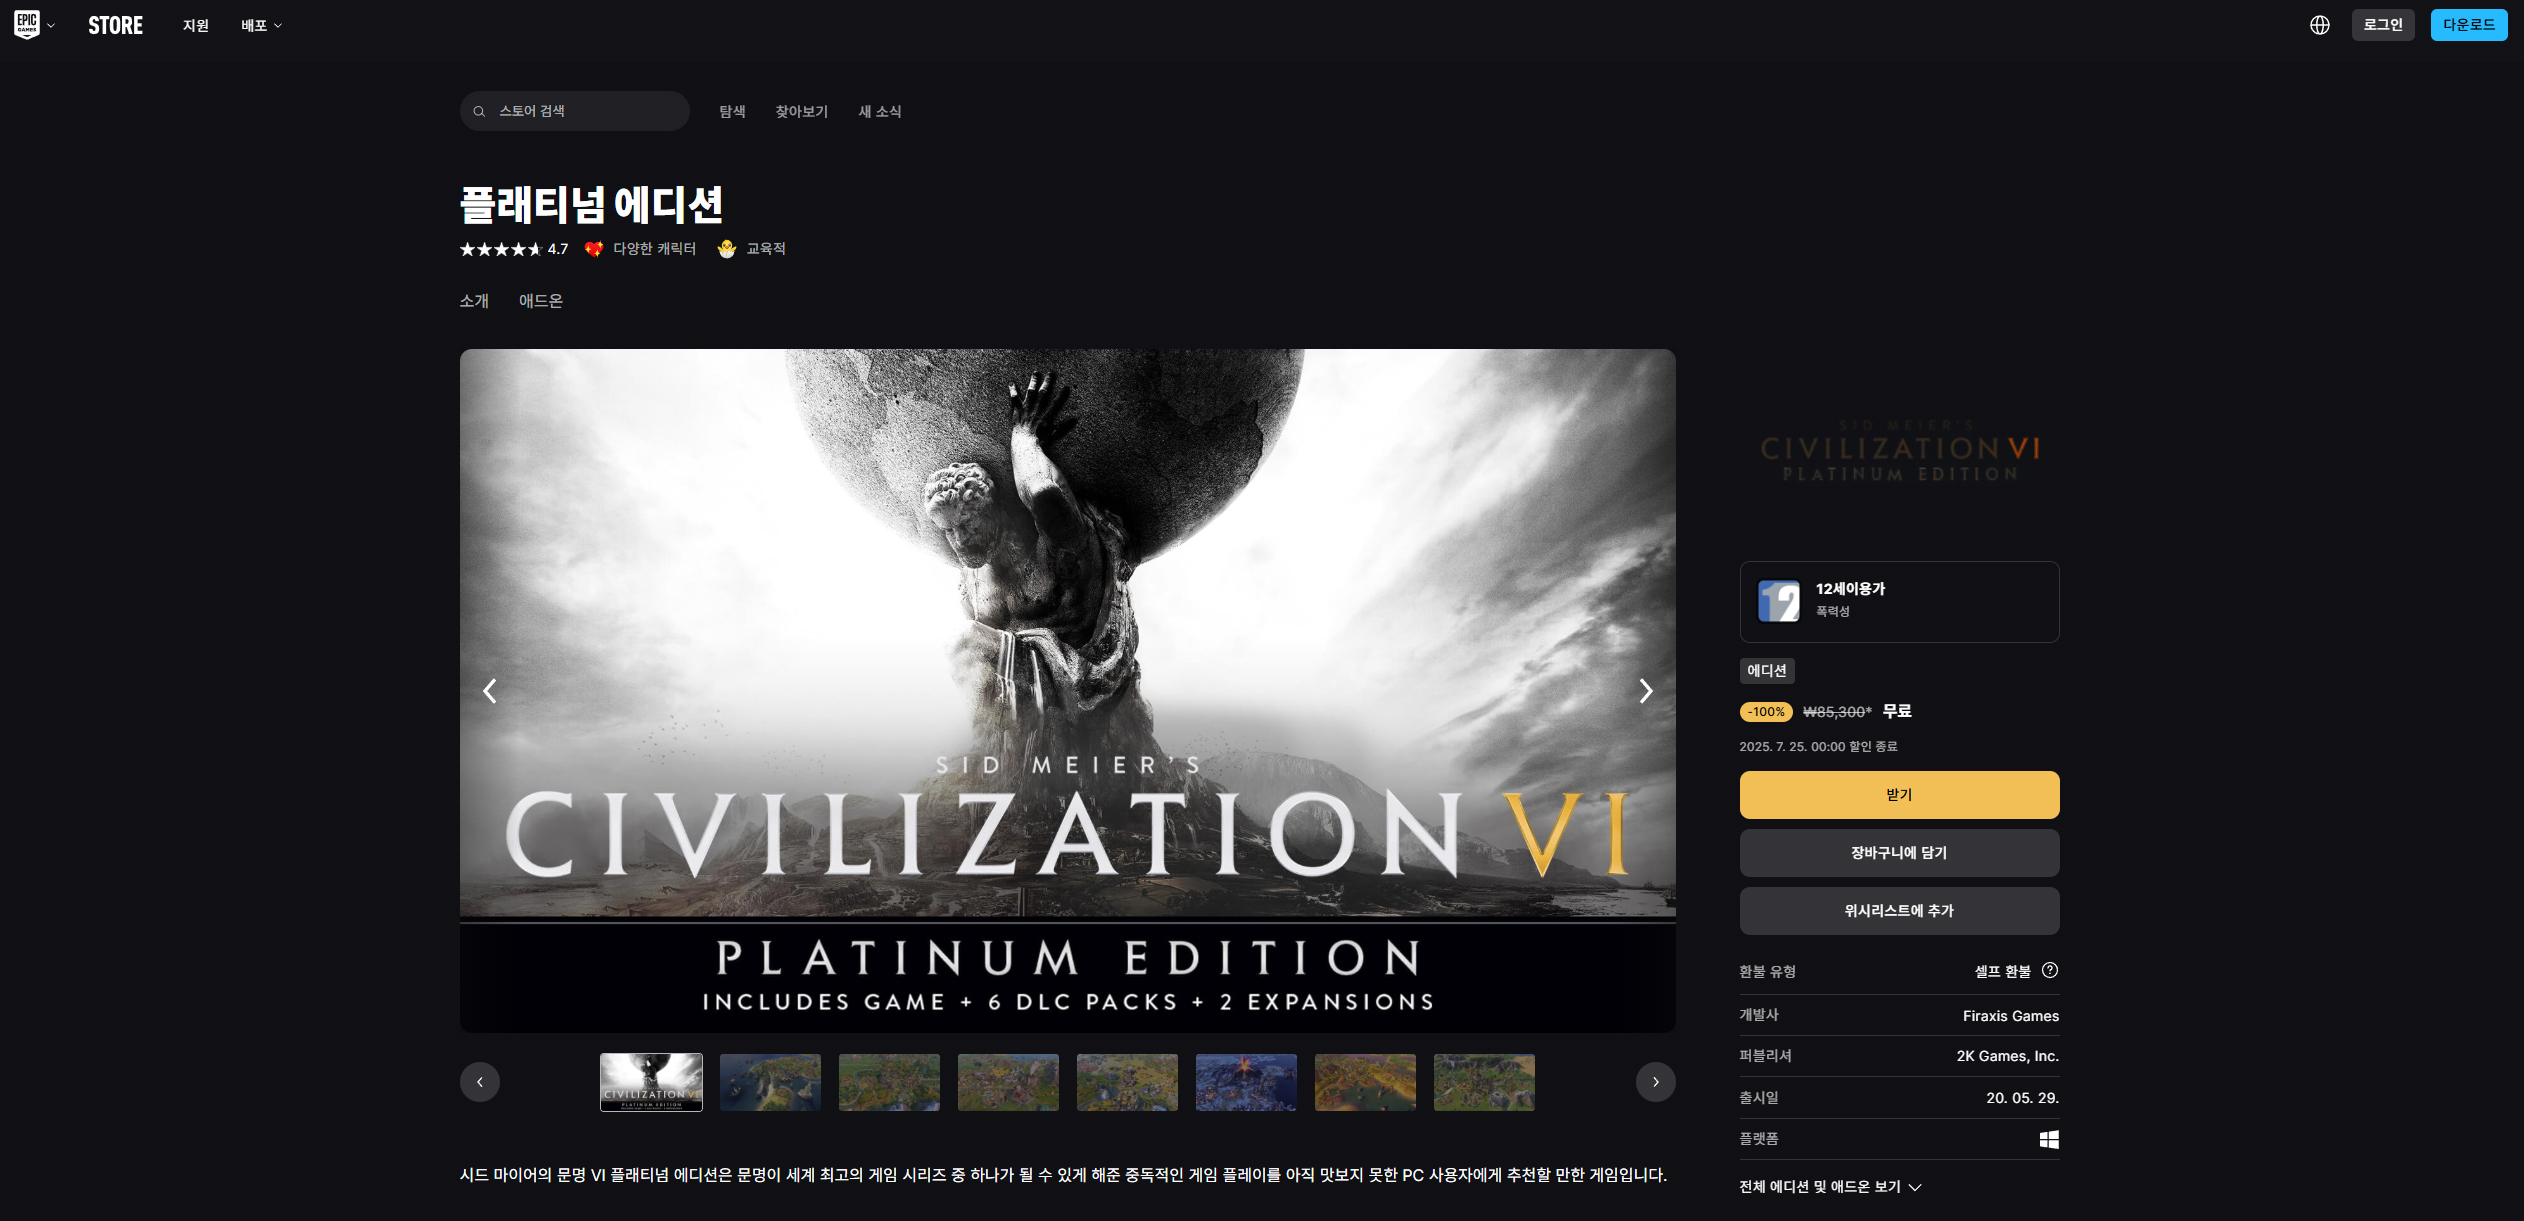The height and width of the screenshot is (1221, 2524).
Task: Click the Epic Games logo icon
Action: coord(27,25)
